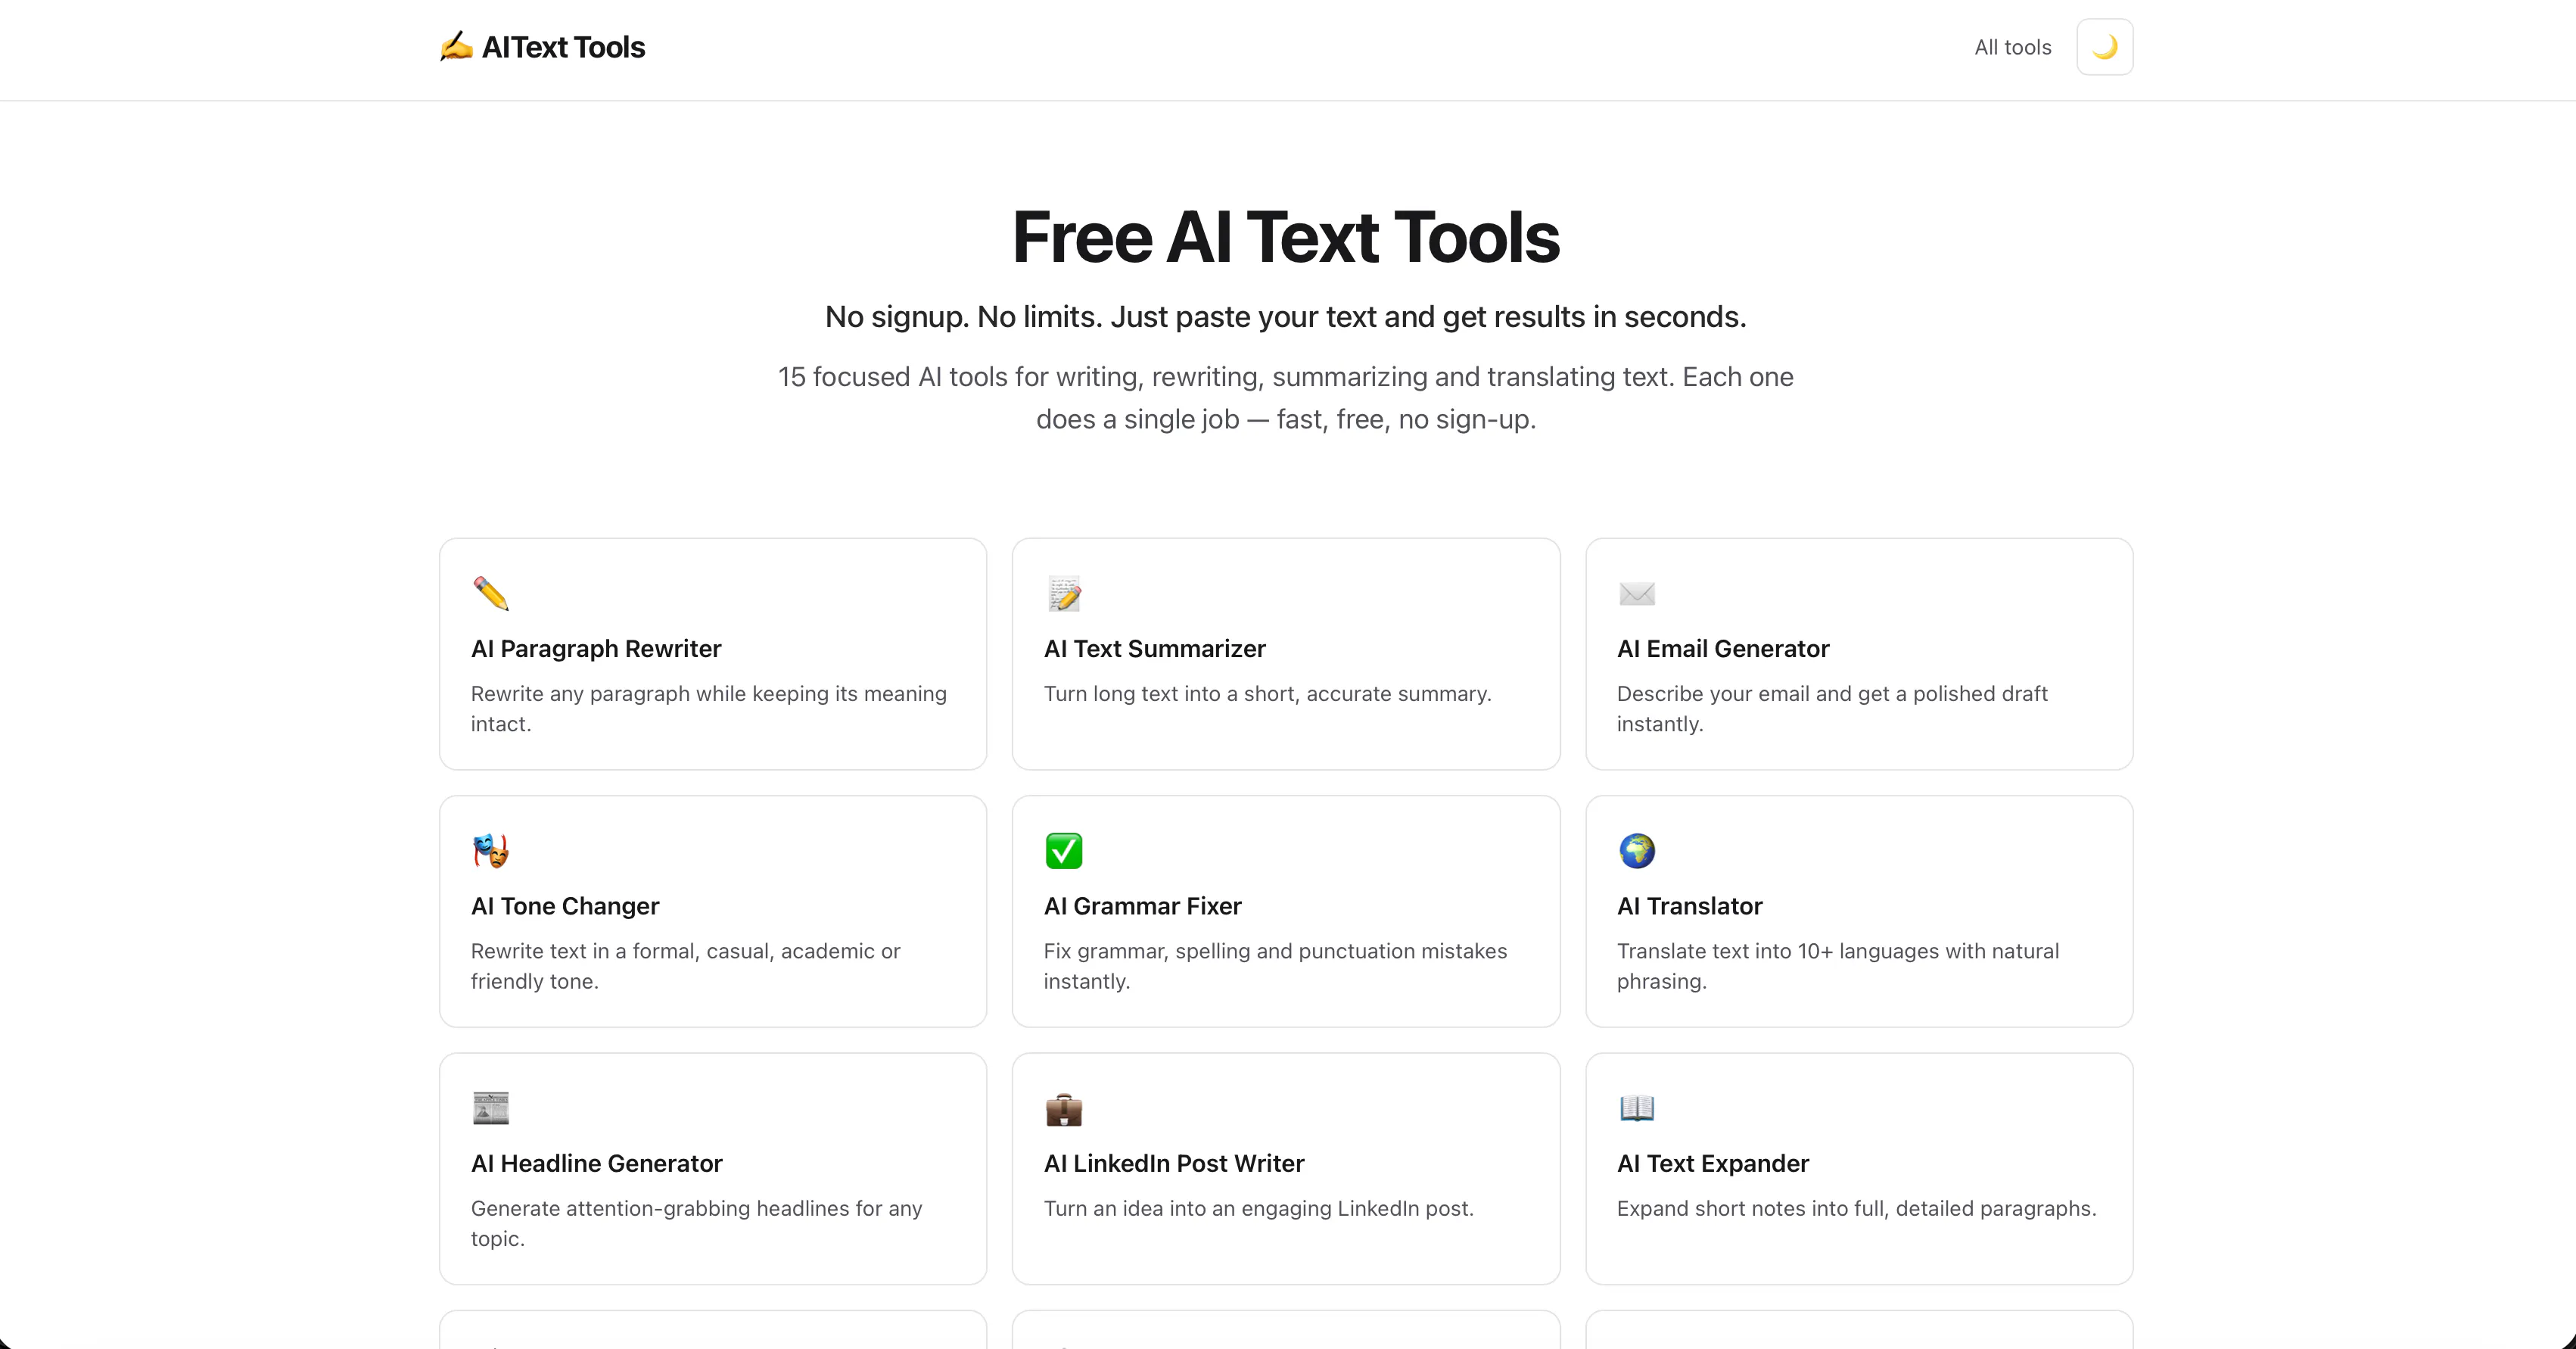Click 'Turn an idea into an engaging LinkedIn post' text
Image resolution: width=2576 pixels, height=1349 pixels.
pyautogui.click(x=1259, y=1209)
